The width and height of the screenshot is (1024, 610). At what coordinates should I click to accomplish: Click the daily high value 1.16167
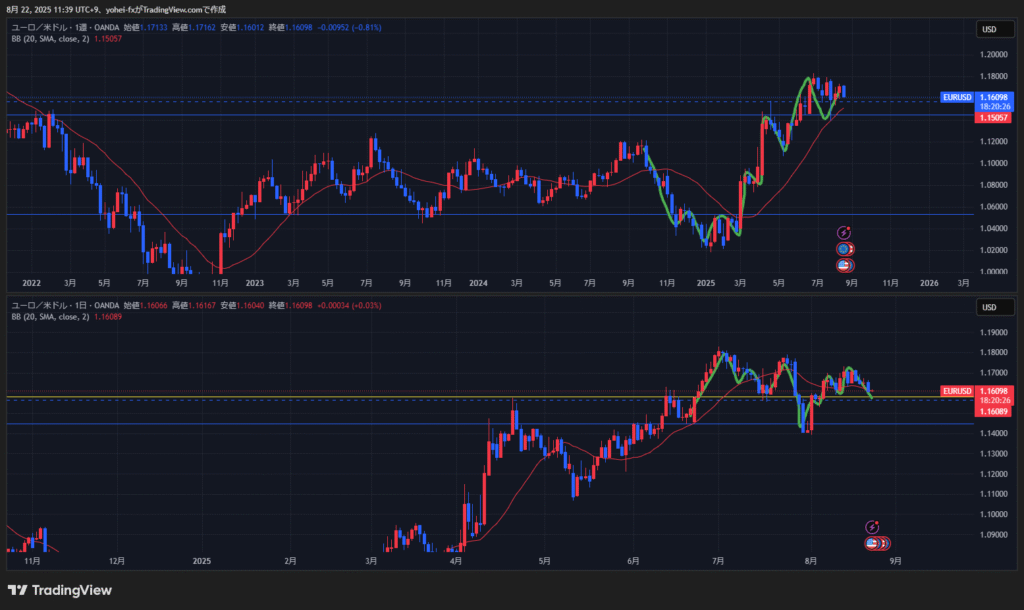pyautogui.click(x=202, y=306)
